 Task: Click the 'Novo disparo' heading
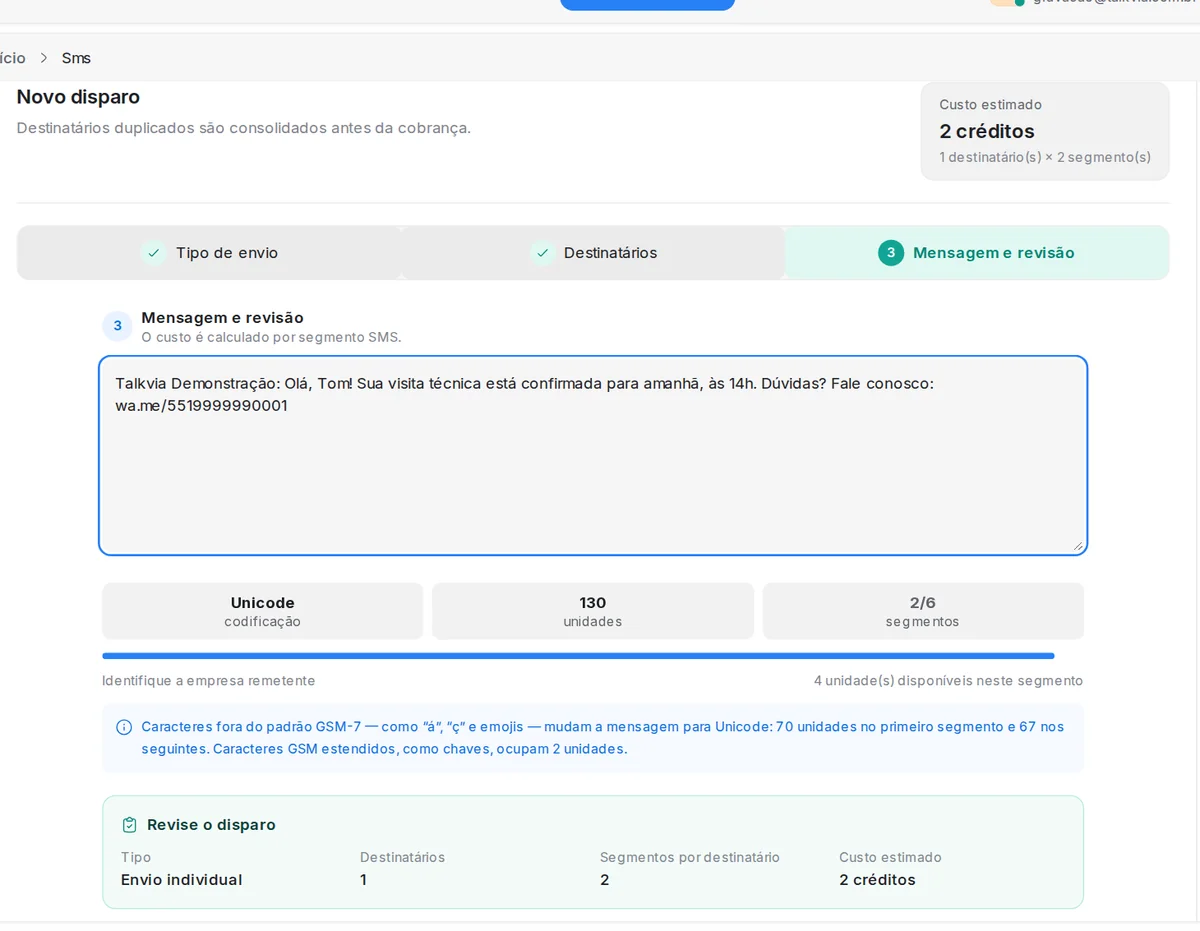click(x=78, y=97)
